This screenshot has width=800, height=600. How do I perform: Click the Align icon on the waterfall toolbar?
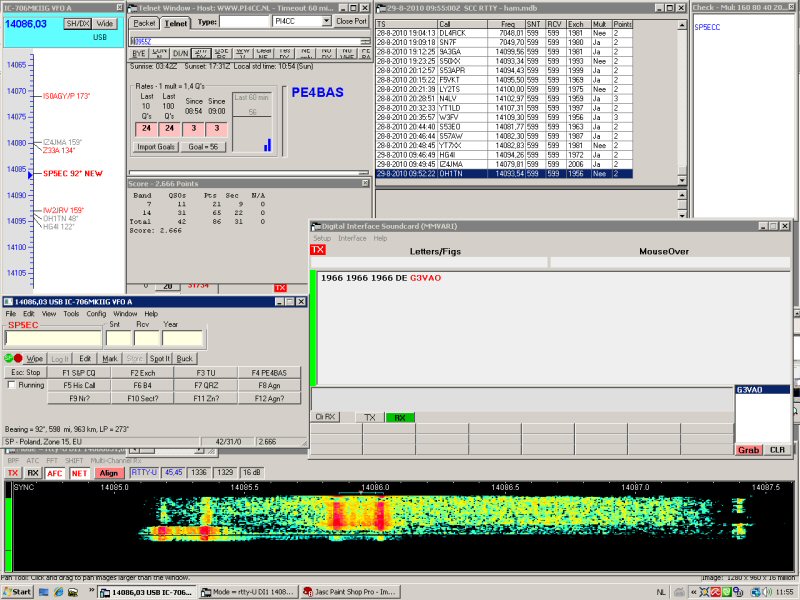[108, 473]
